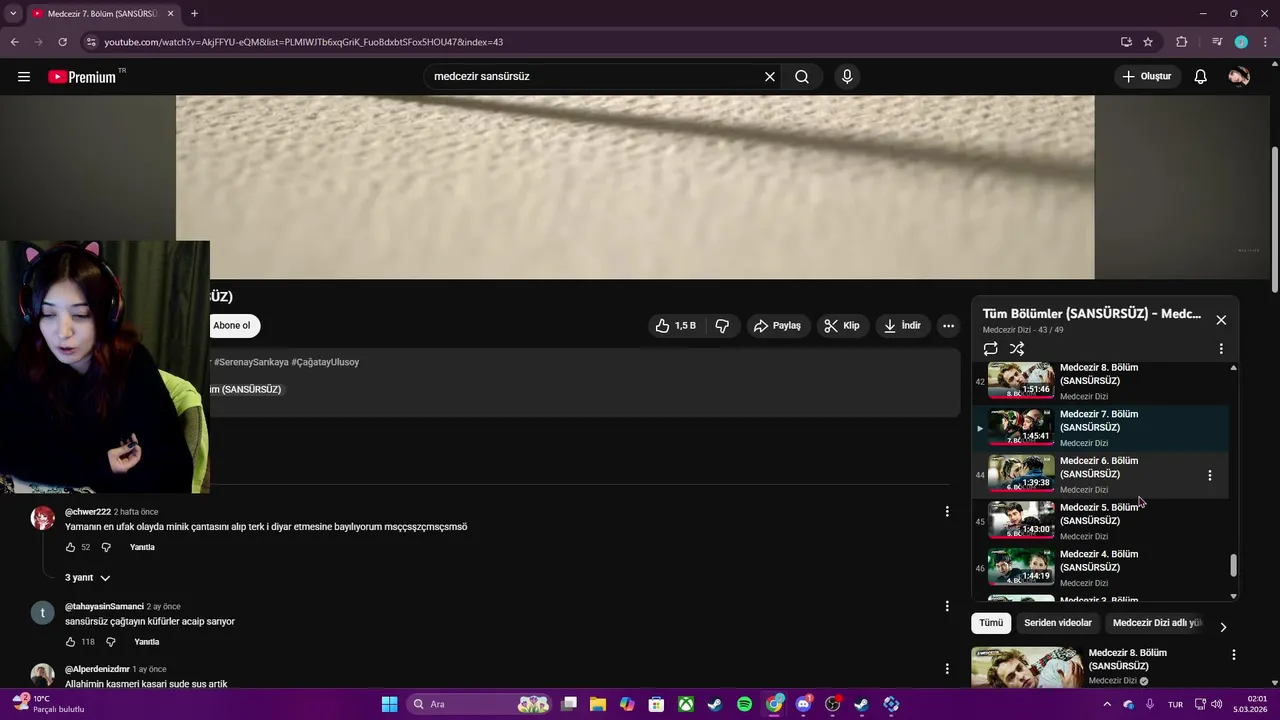Toggle playlist shuffle mode
1280x720 pixels.
pos(1017,349)
